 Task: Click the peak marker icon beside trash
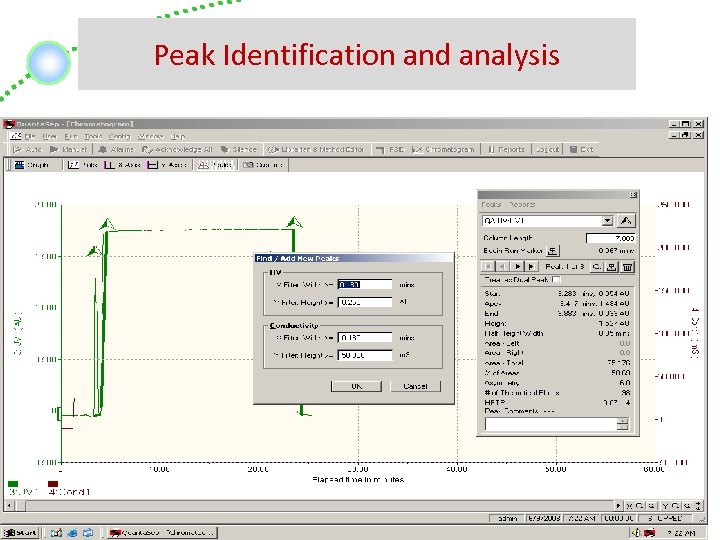coord(611,266)
